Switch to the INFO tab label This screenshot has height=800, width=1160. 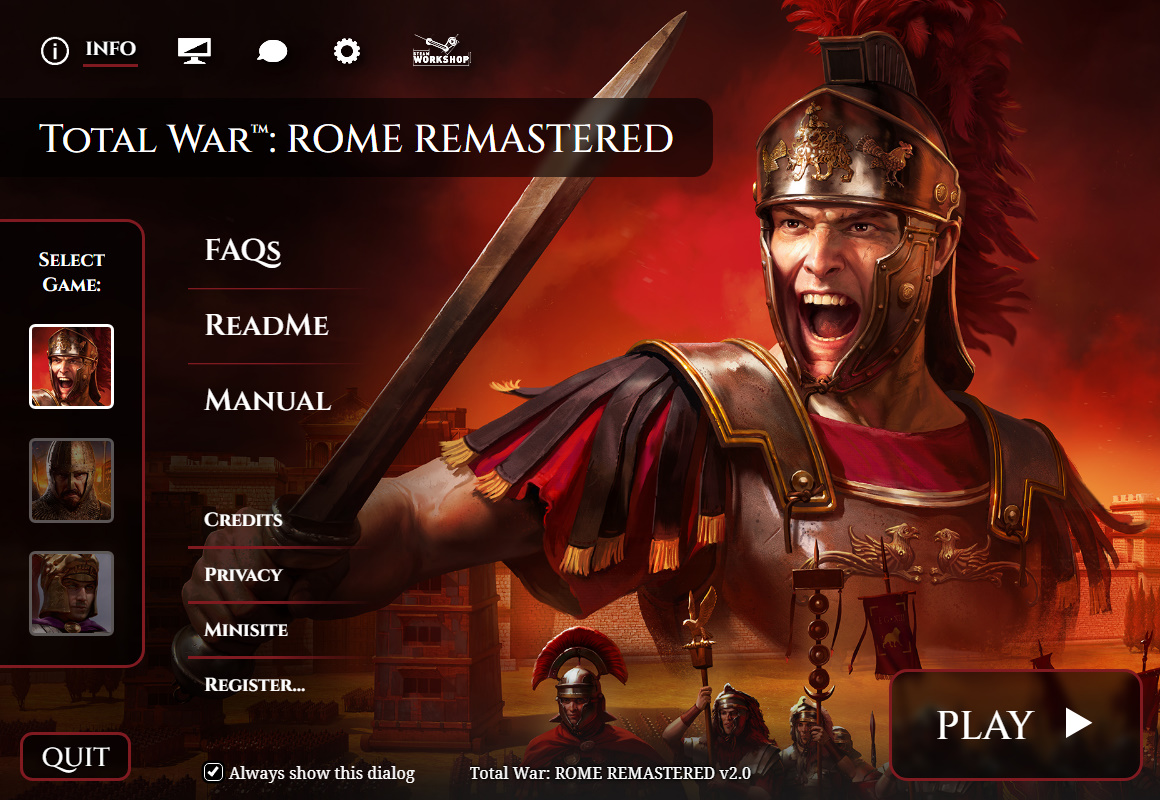tap(110, 49)
